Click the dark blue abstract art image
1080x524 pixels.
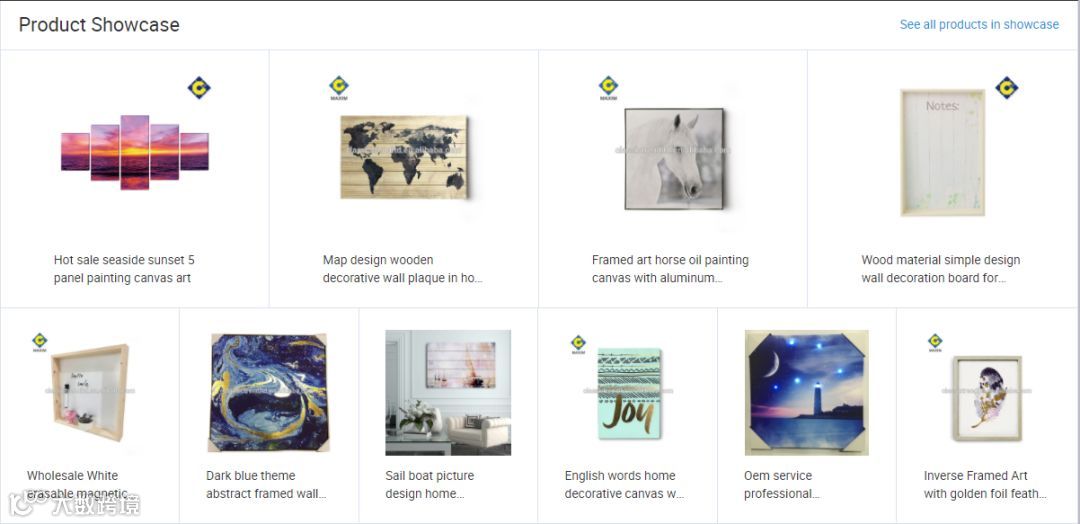(x=269, y=392)
